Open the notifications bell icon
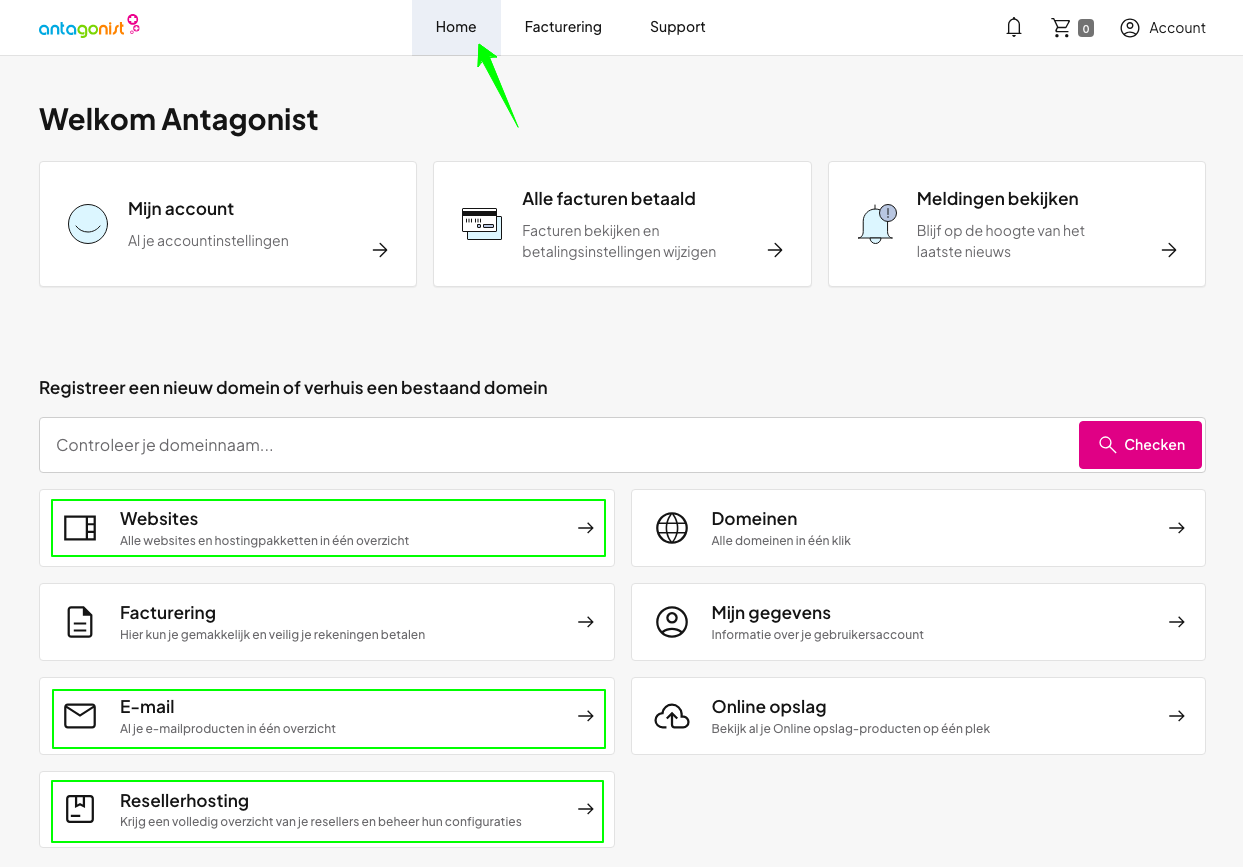Screen dimensions: 1243x867 1014,28
